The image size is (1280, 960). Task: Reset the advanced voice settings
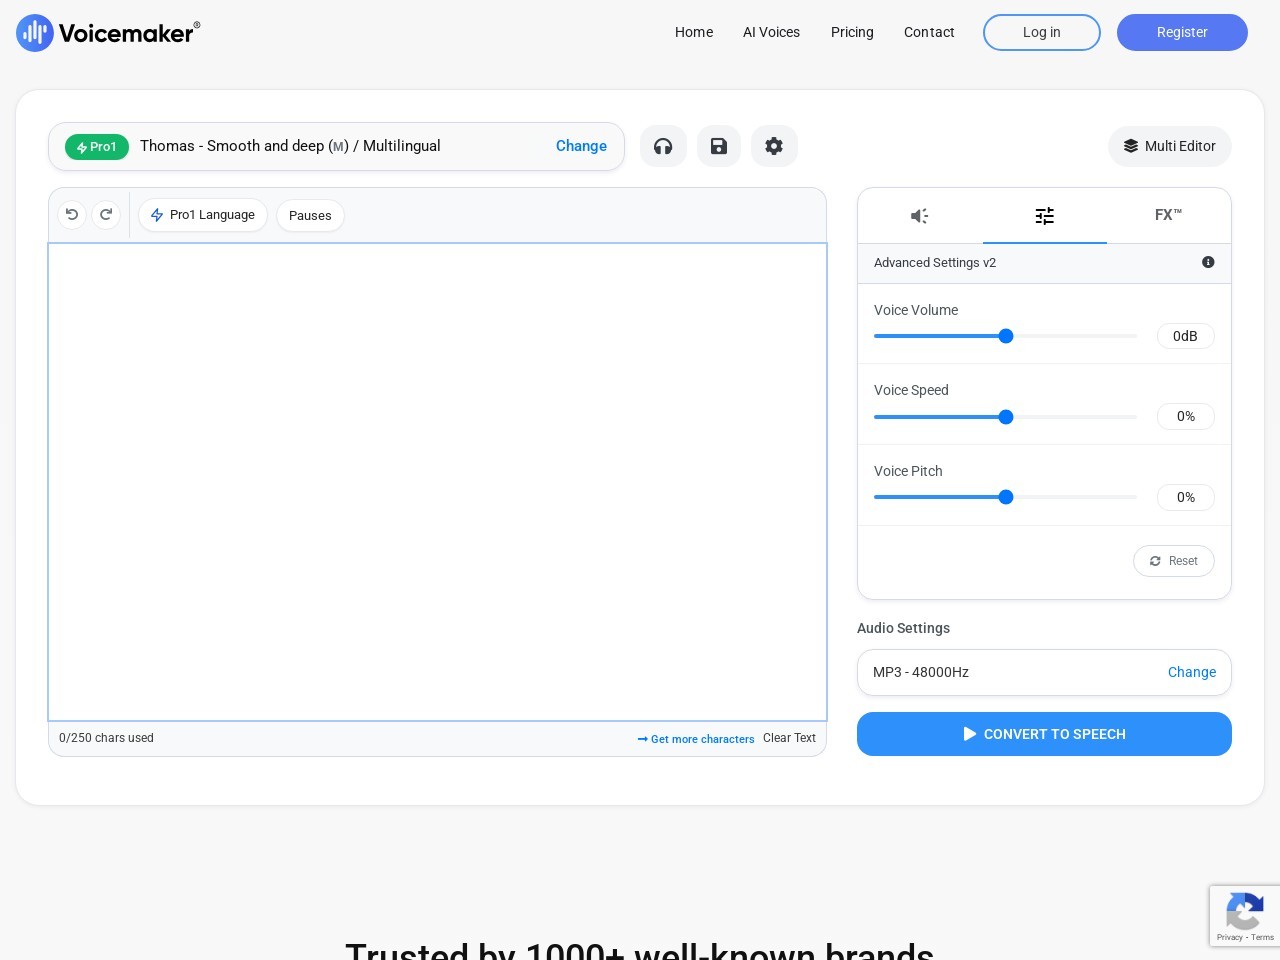pos(1173,561)
